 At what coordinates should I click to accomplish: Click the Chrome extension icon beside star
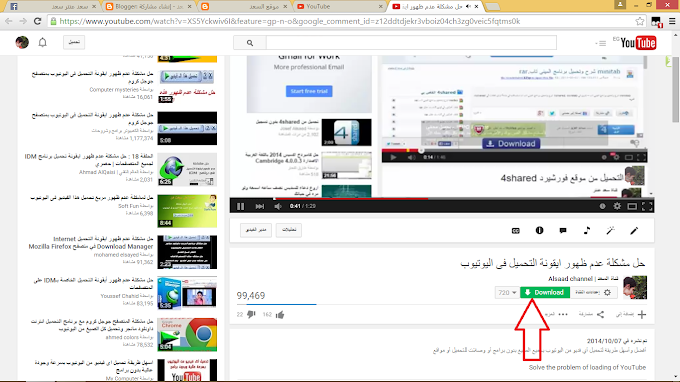(x=656, y=22)
